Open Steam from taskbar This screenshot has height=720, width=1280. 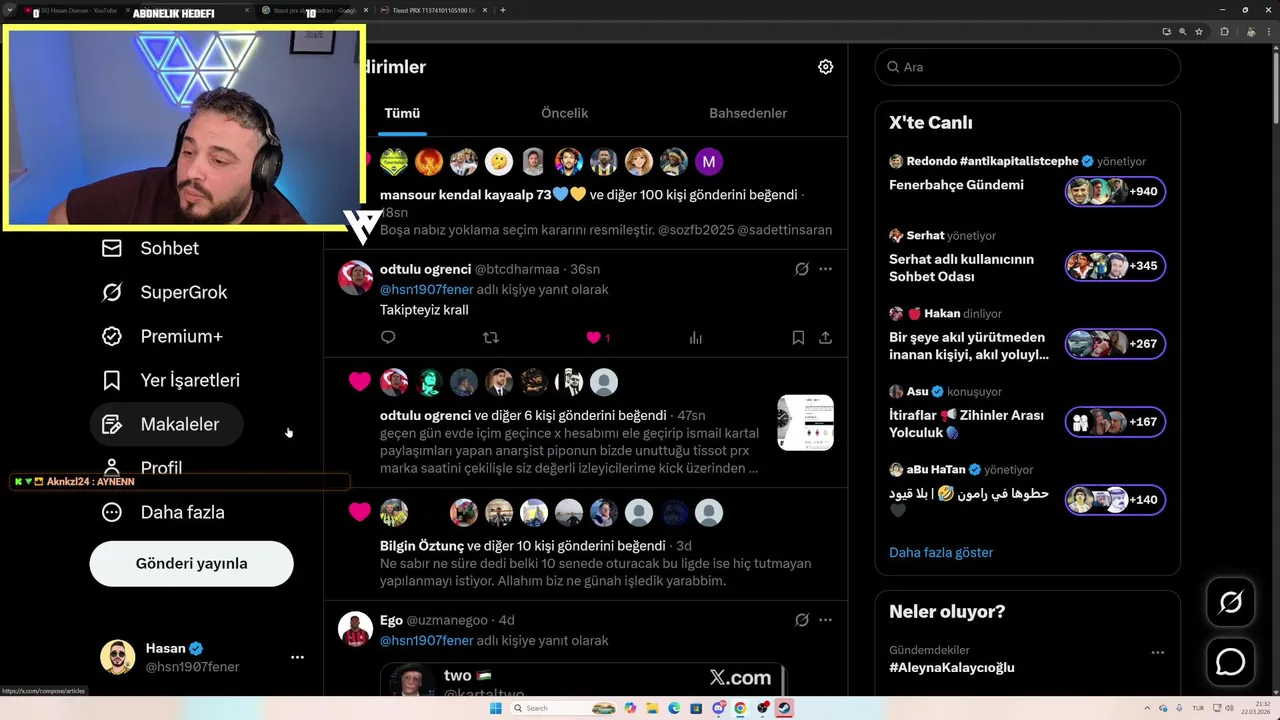(784, 708)
